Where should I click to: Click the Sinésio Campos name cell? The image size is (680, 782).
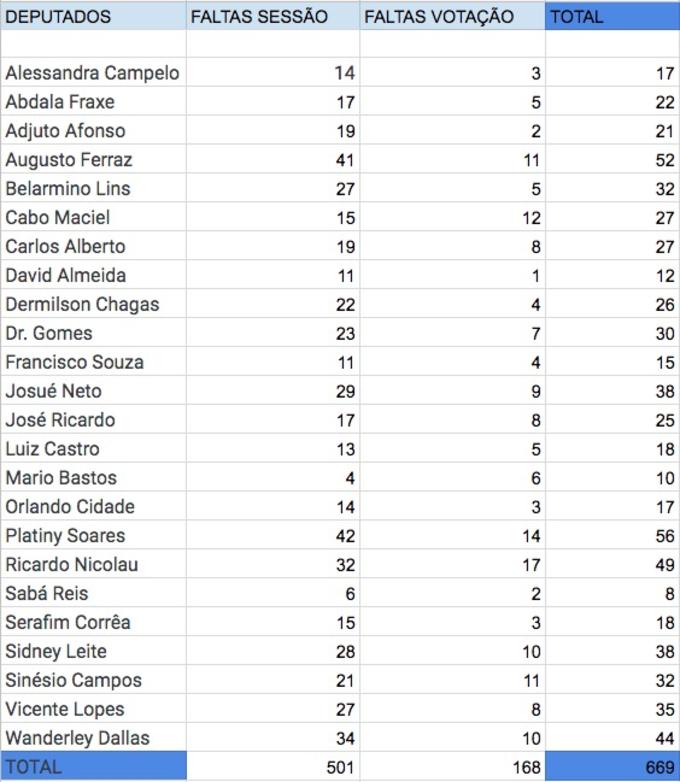pos(93,681)
